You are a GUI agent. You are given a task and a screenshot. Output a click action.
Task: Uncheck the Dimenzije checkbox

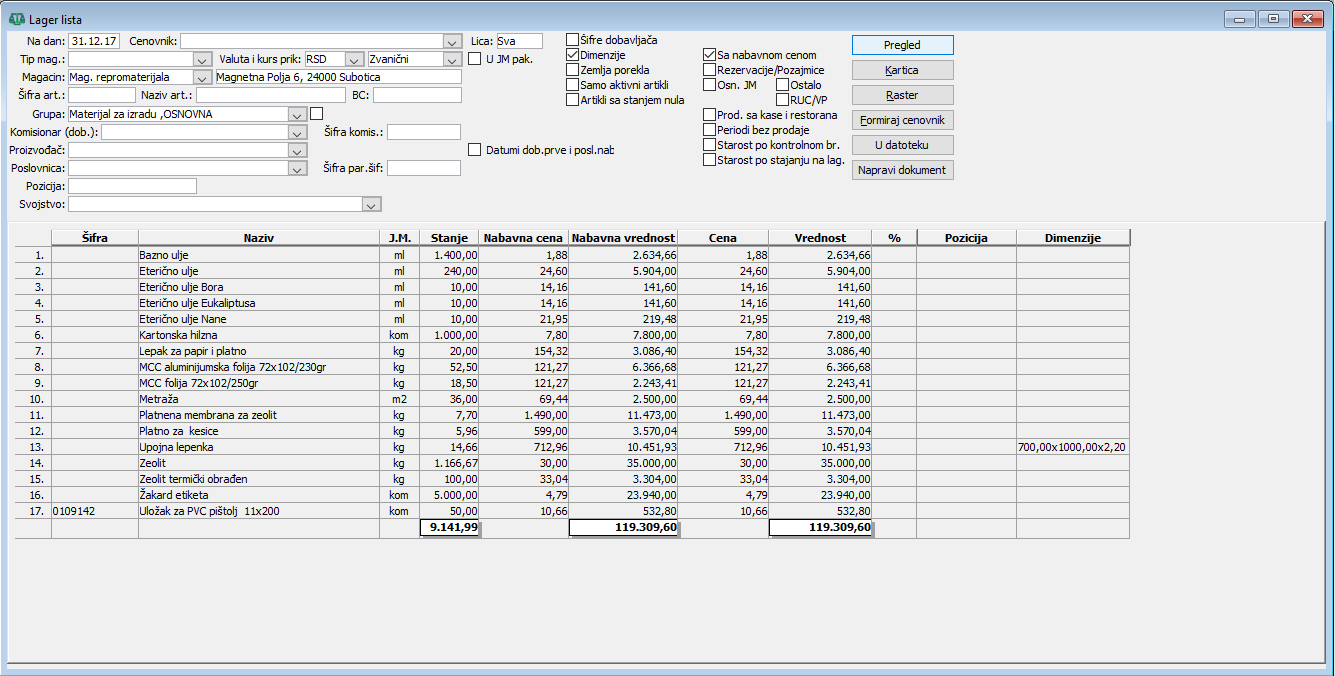tap(573, 55)
